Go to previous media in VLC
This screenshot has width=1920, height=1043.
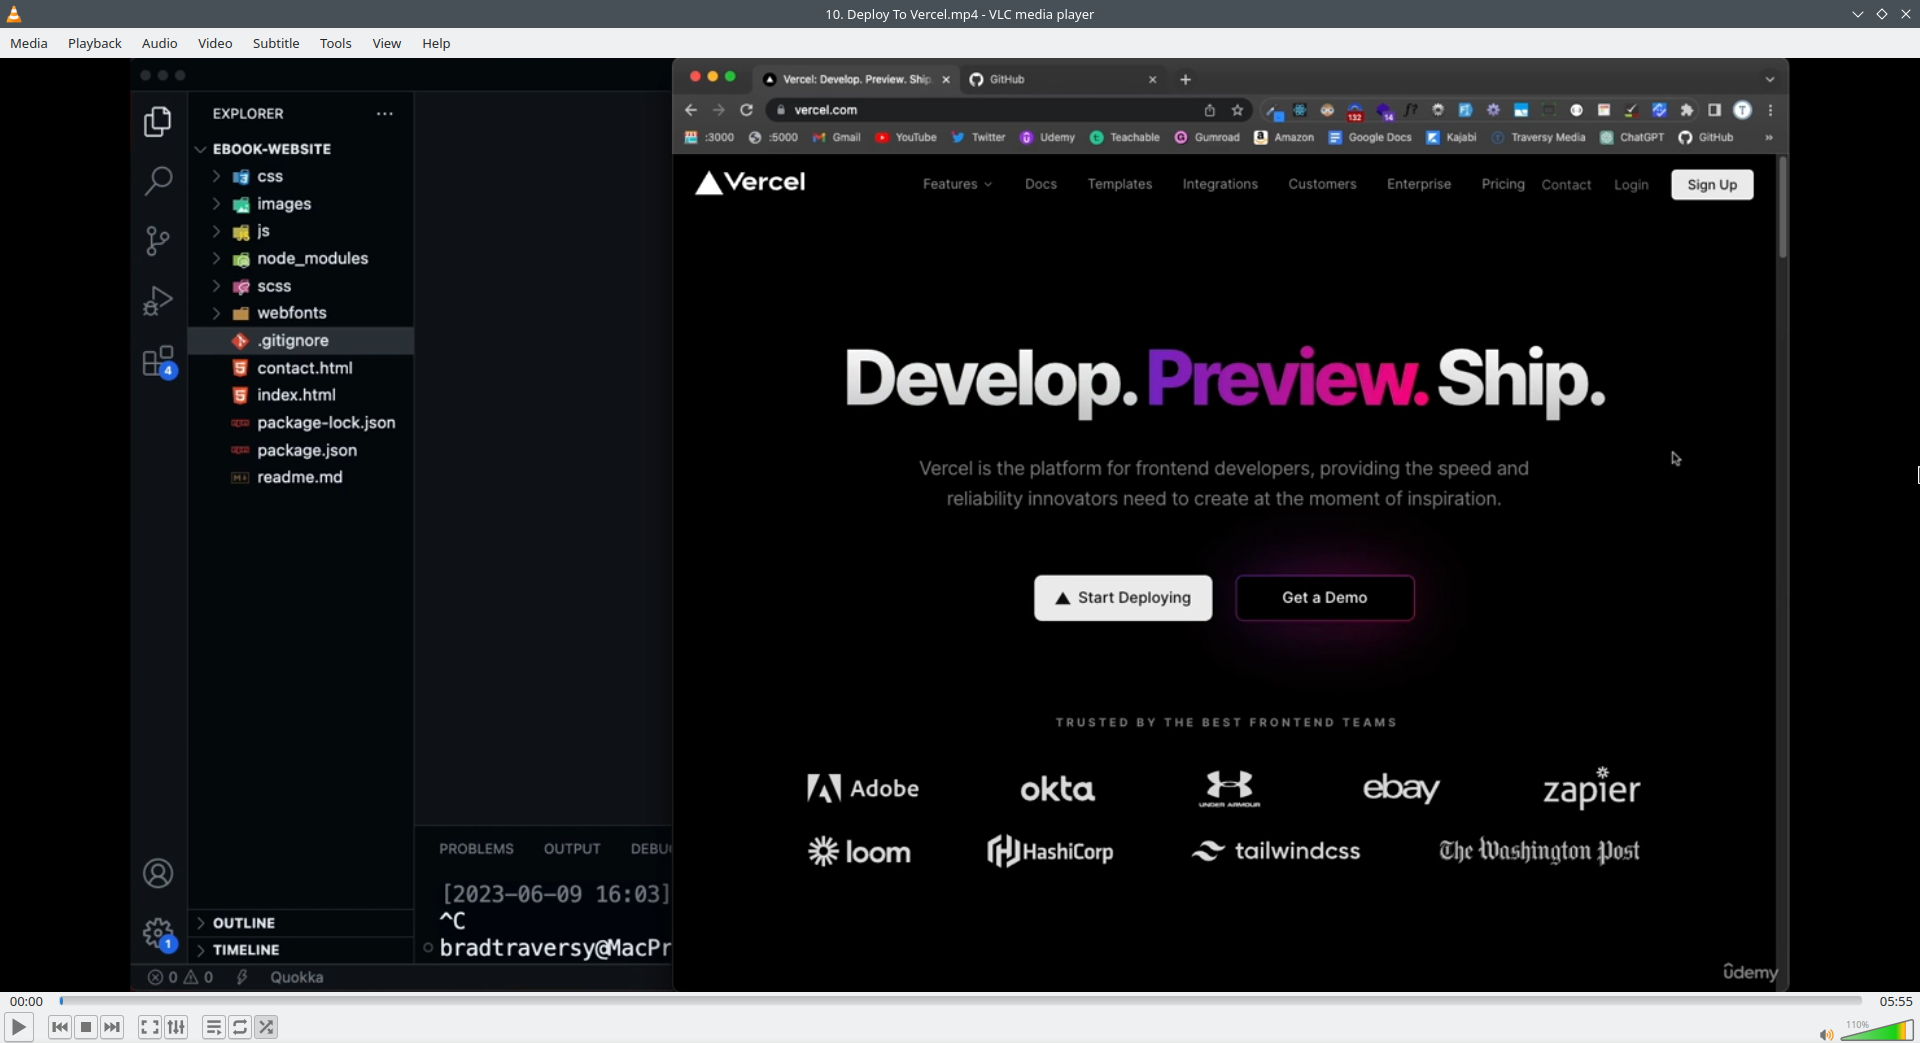coord(60,1027)
